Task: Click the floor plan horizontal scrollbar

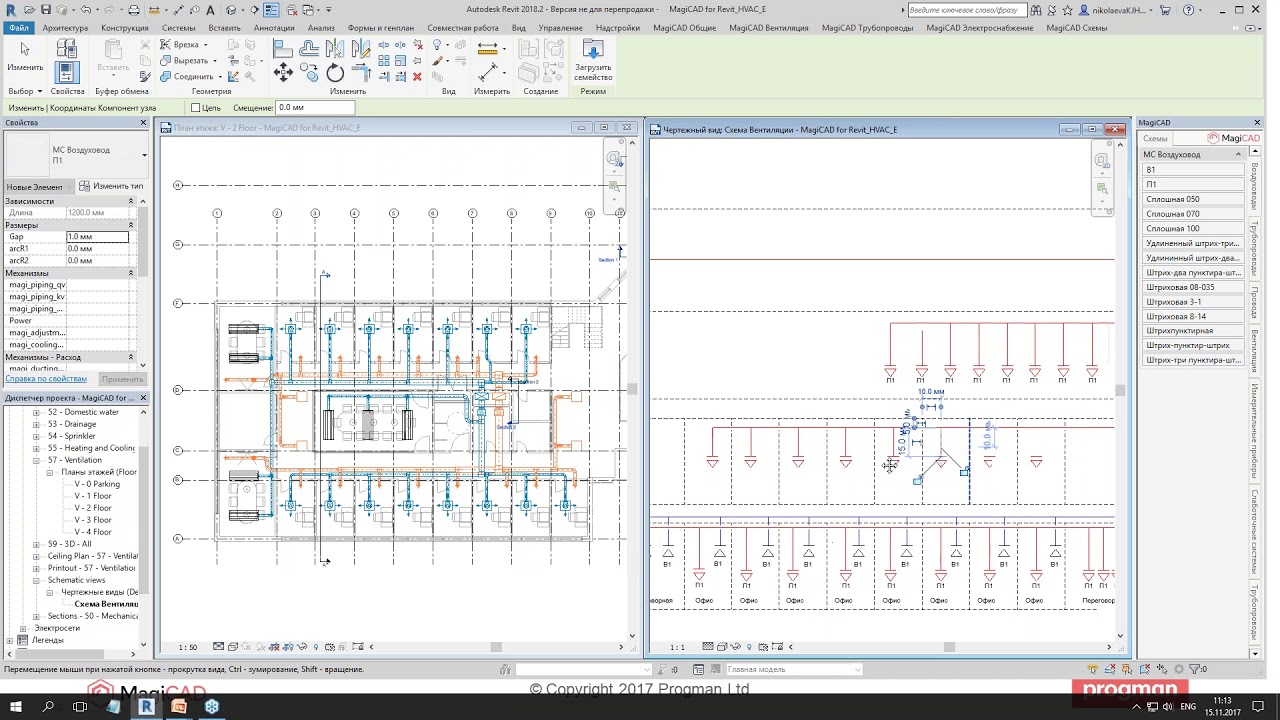Action: (496, 647)
